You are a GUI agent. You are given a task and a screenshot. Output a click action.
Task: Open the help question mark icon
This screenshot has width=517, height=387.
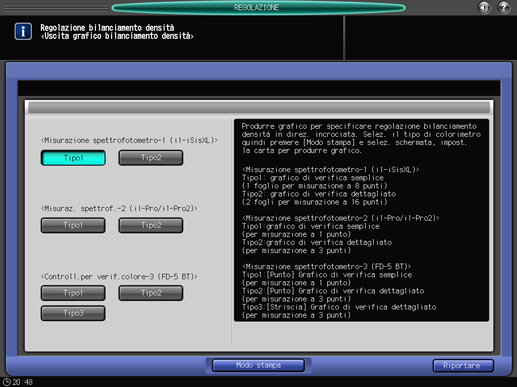504,7
